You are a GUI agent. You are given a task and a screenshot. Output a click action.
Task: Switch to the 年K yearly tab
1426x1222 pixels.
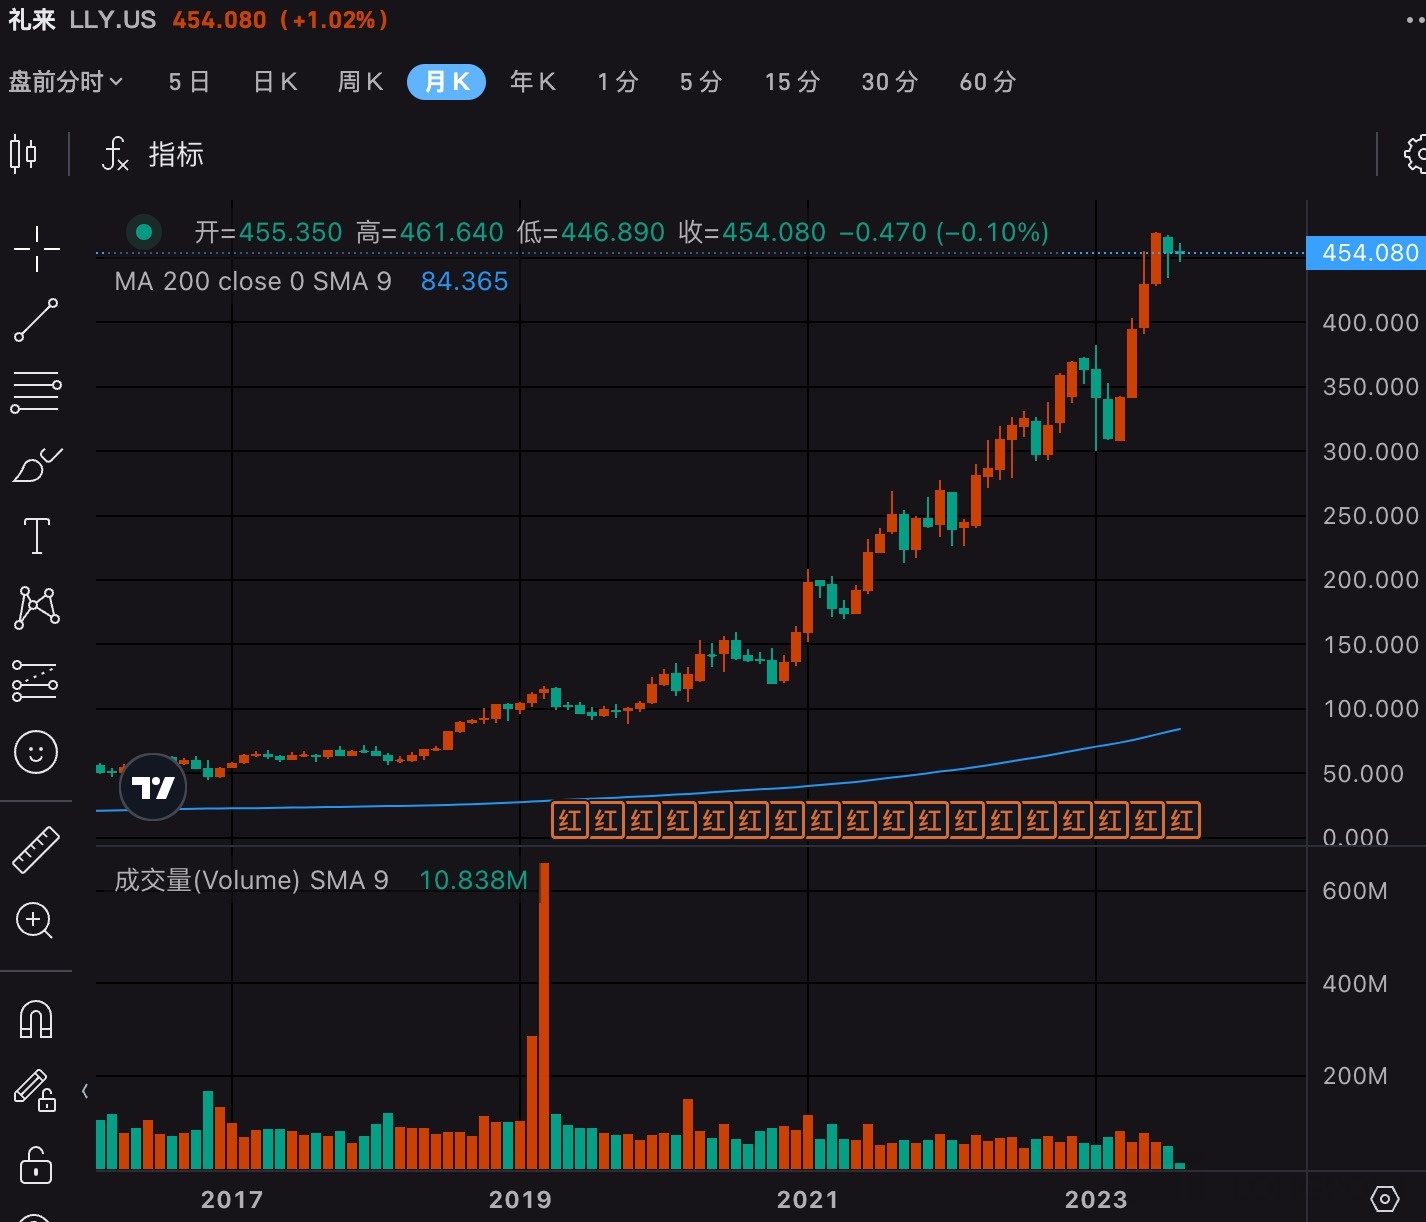click(533, 82)
